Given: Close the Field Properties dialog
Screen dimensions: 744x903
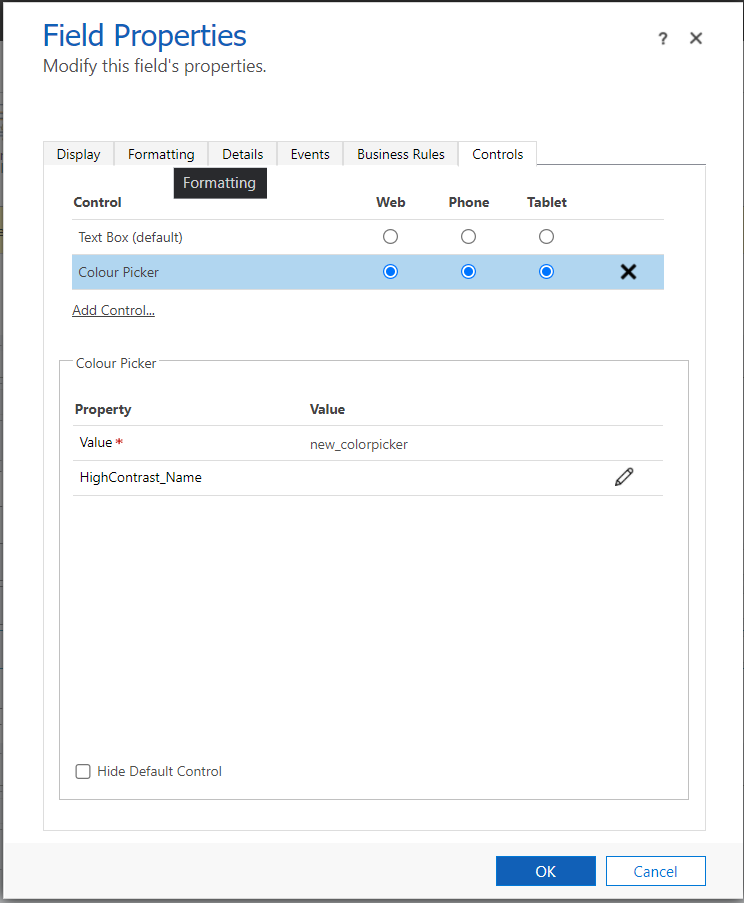Looking at the screenshot, I should (x=696, y=38).
